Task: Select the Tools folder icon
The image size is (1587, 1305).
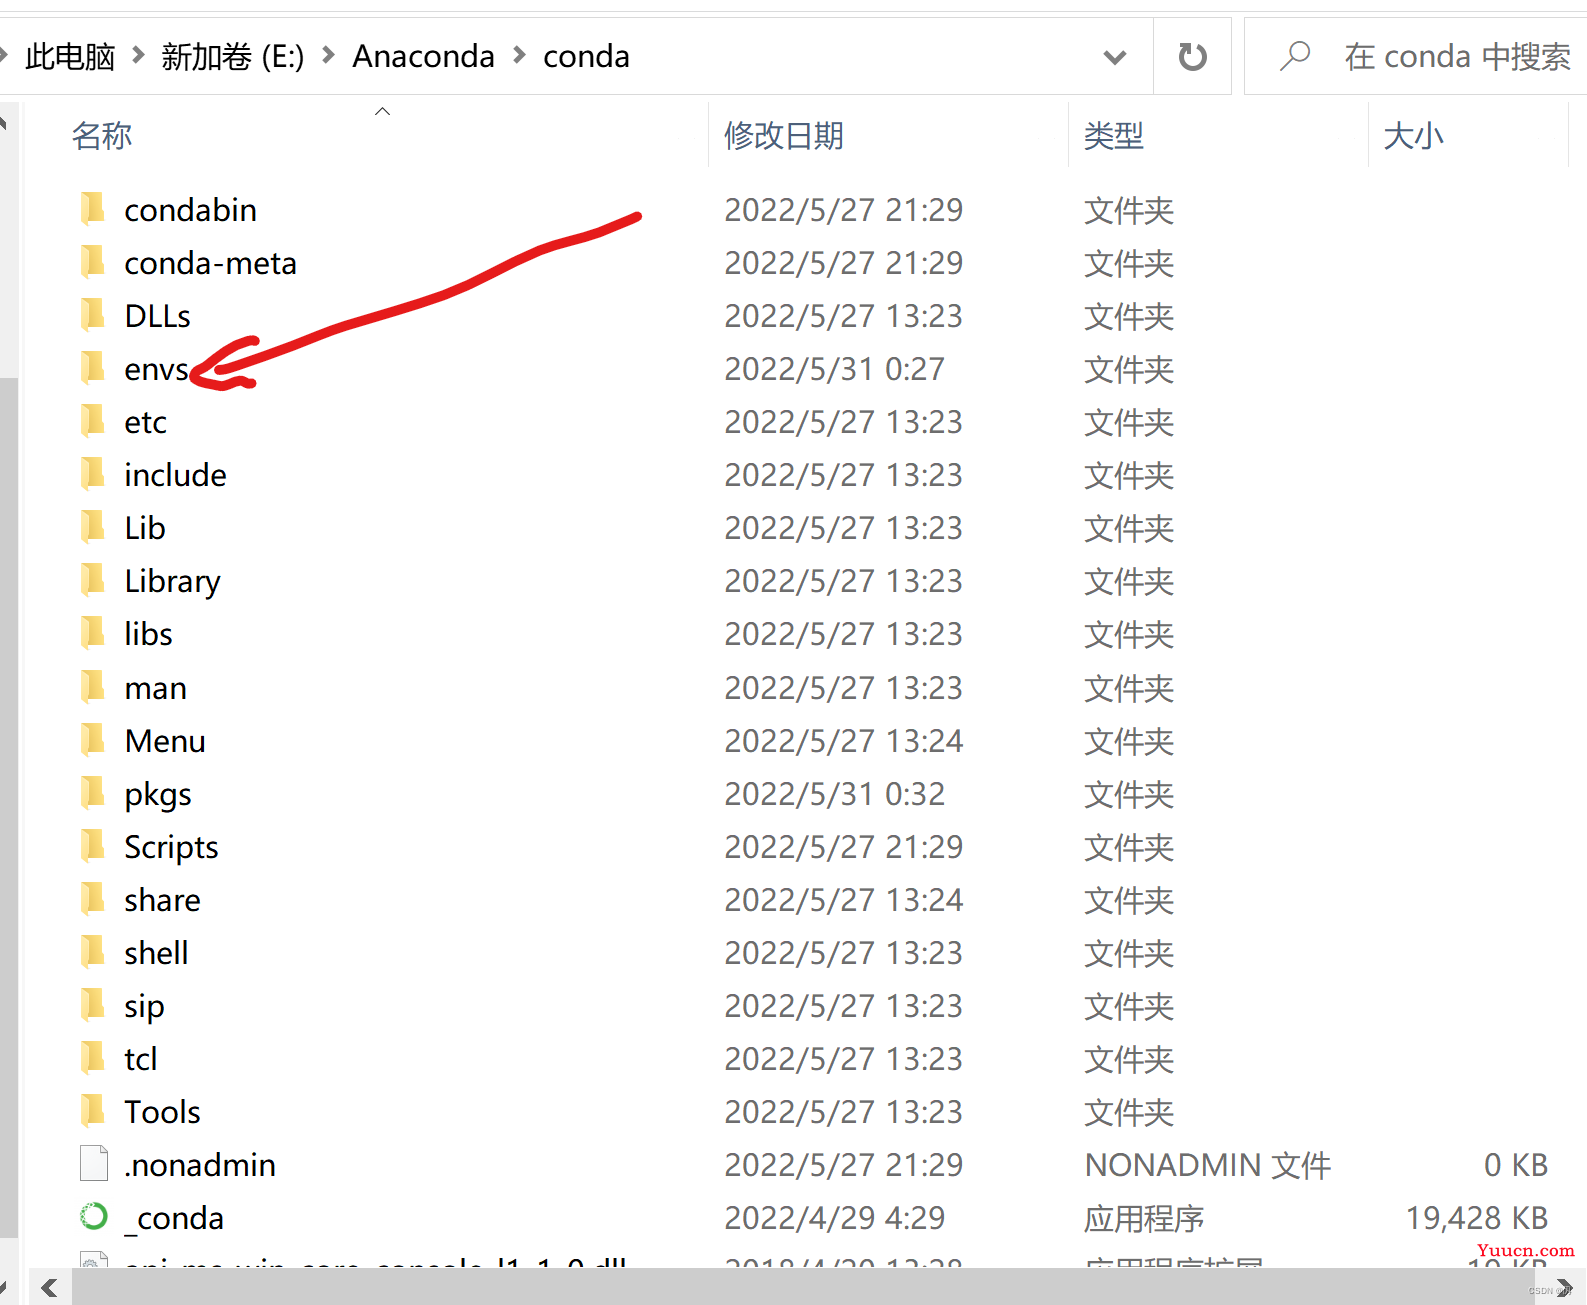Action: pyautogui.click(x=92, y=1111)
